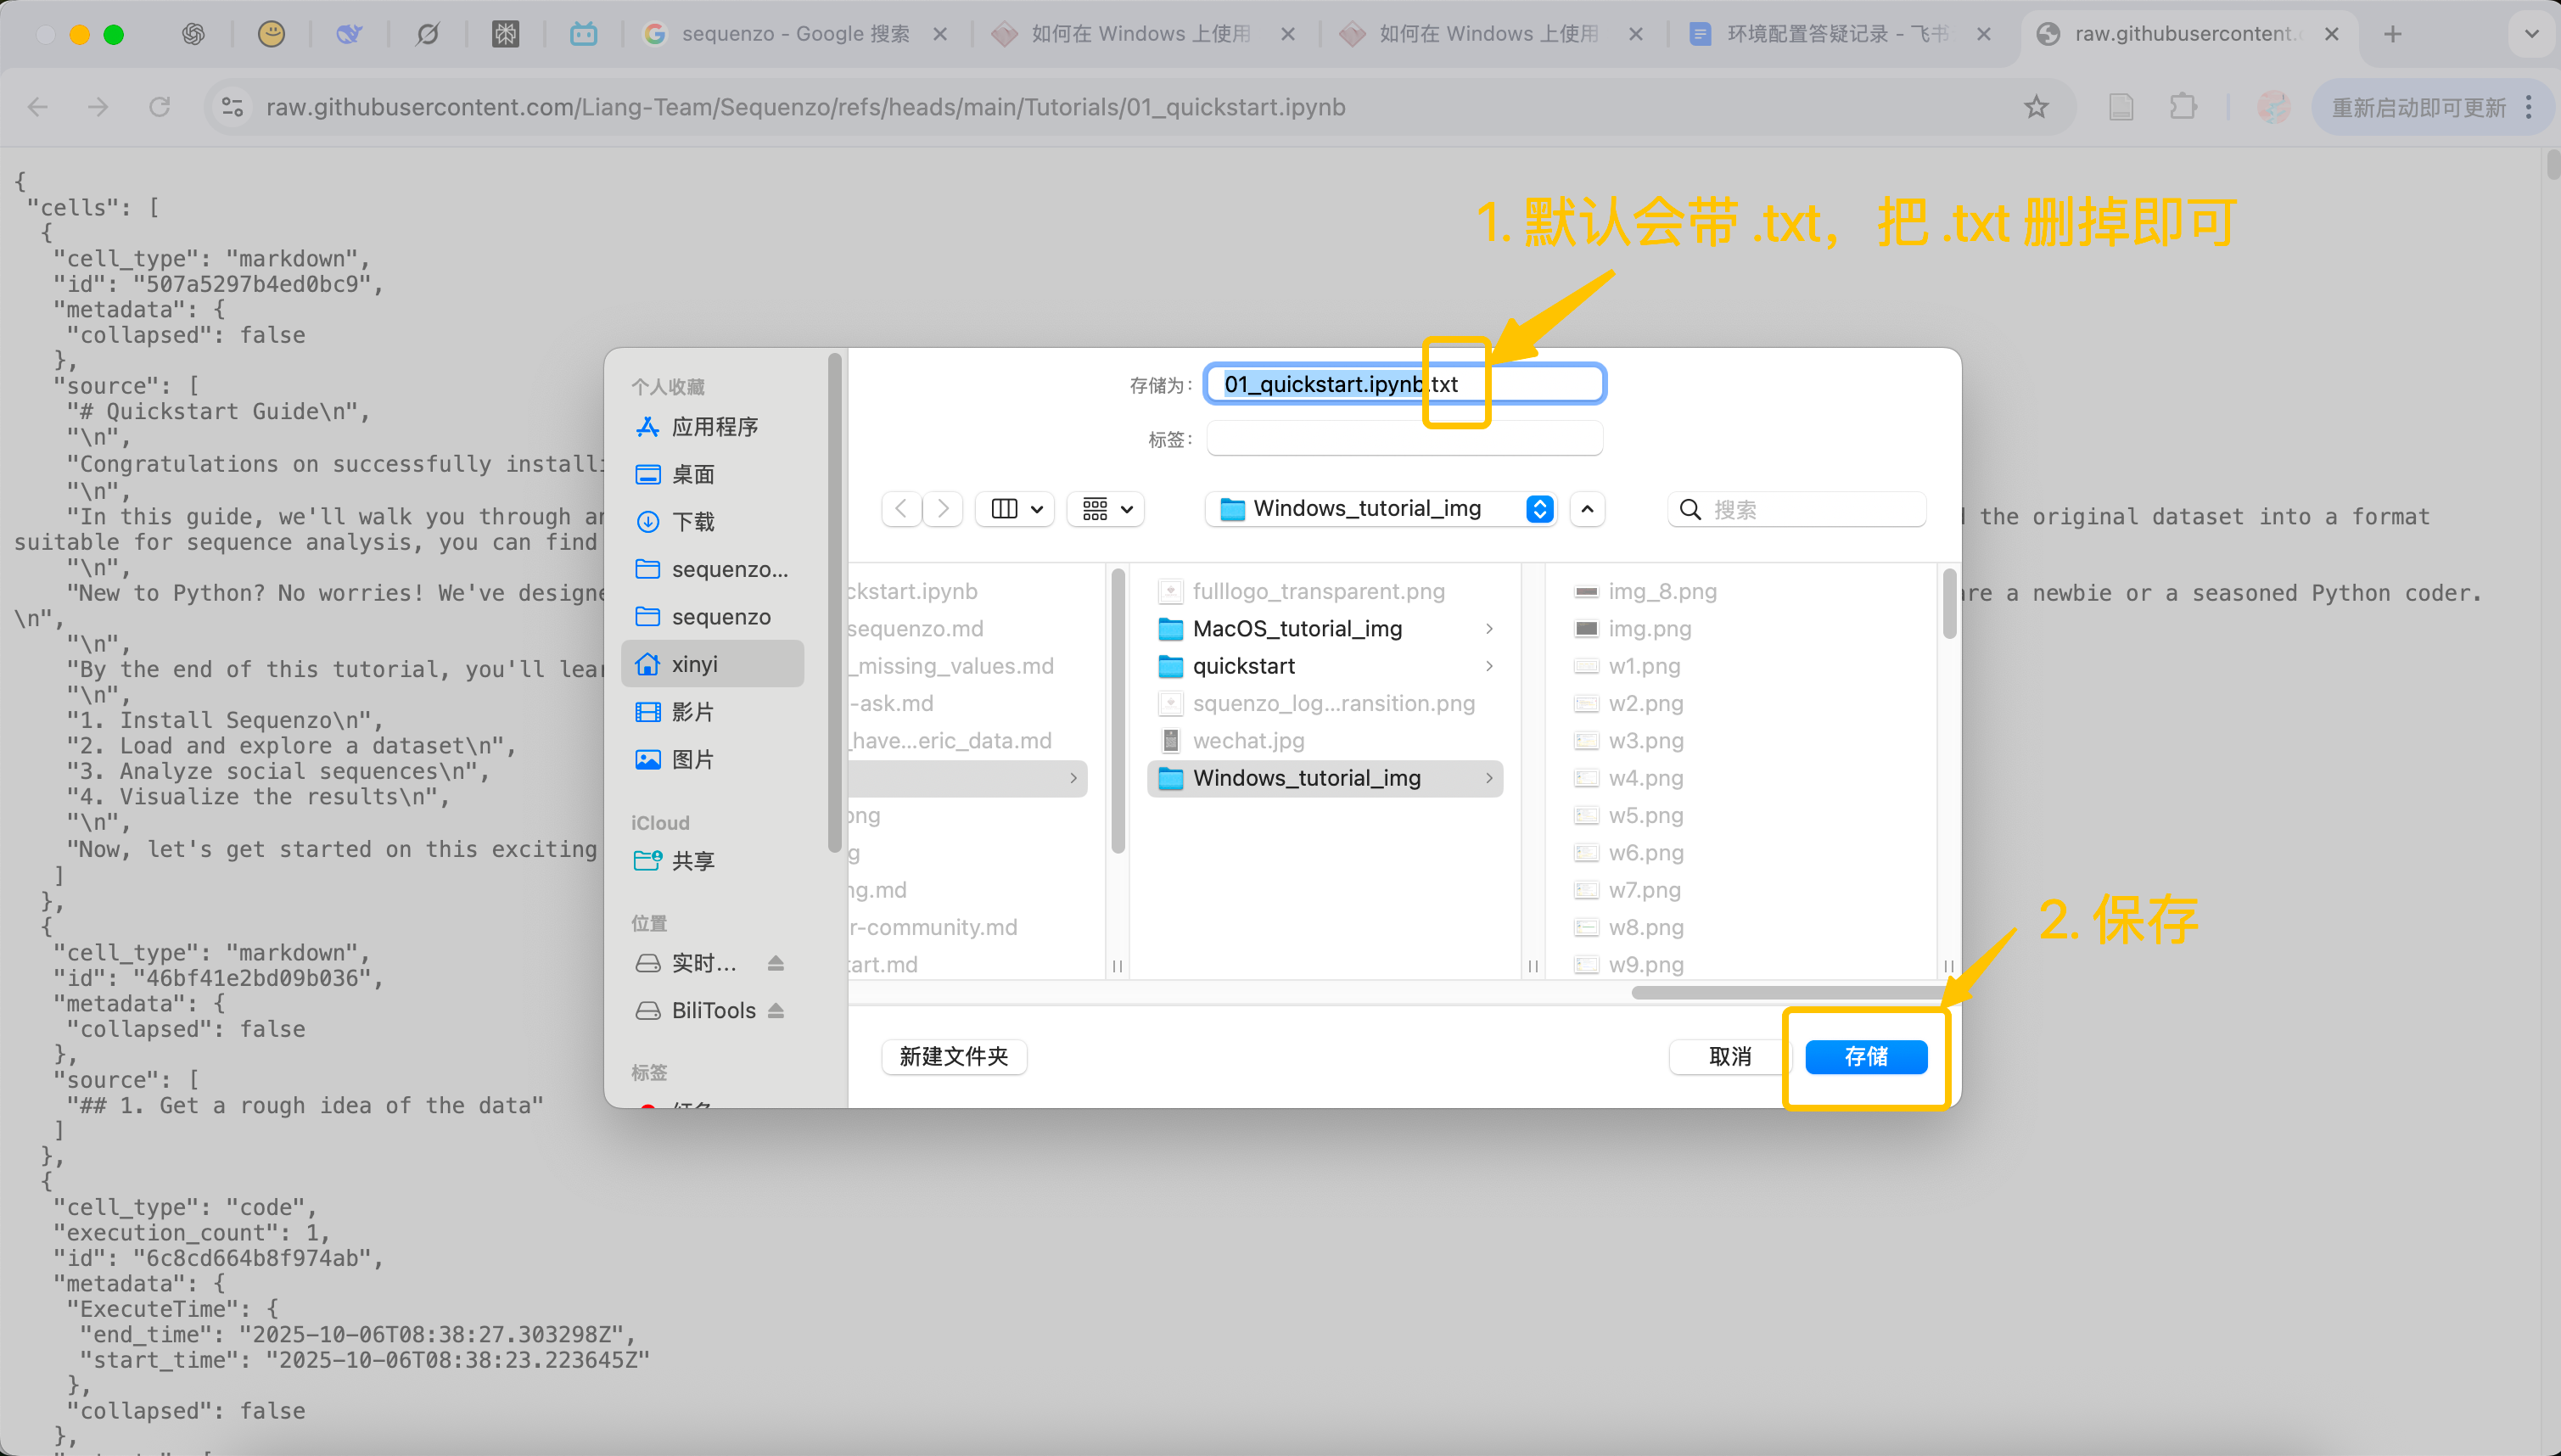The image size is (2561, 1456).
Task: Open the browser extensions puzzle icon
Action: click(x=2183, y=107)
